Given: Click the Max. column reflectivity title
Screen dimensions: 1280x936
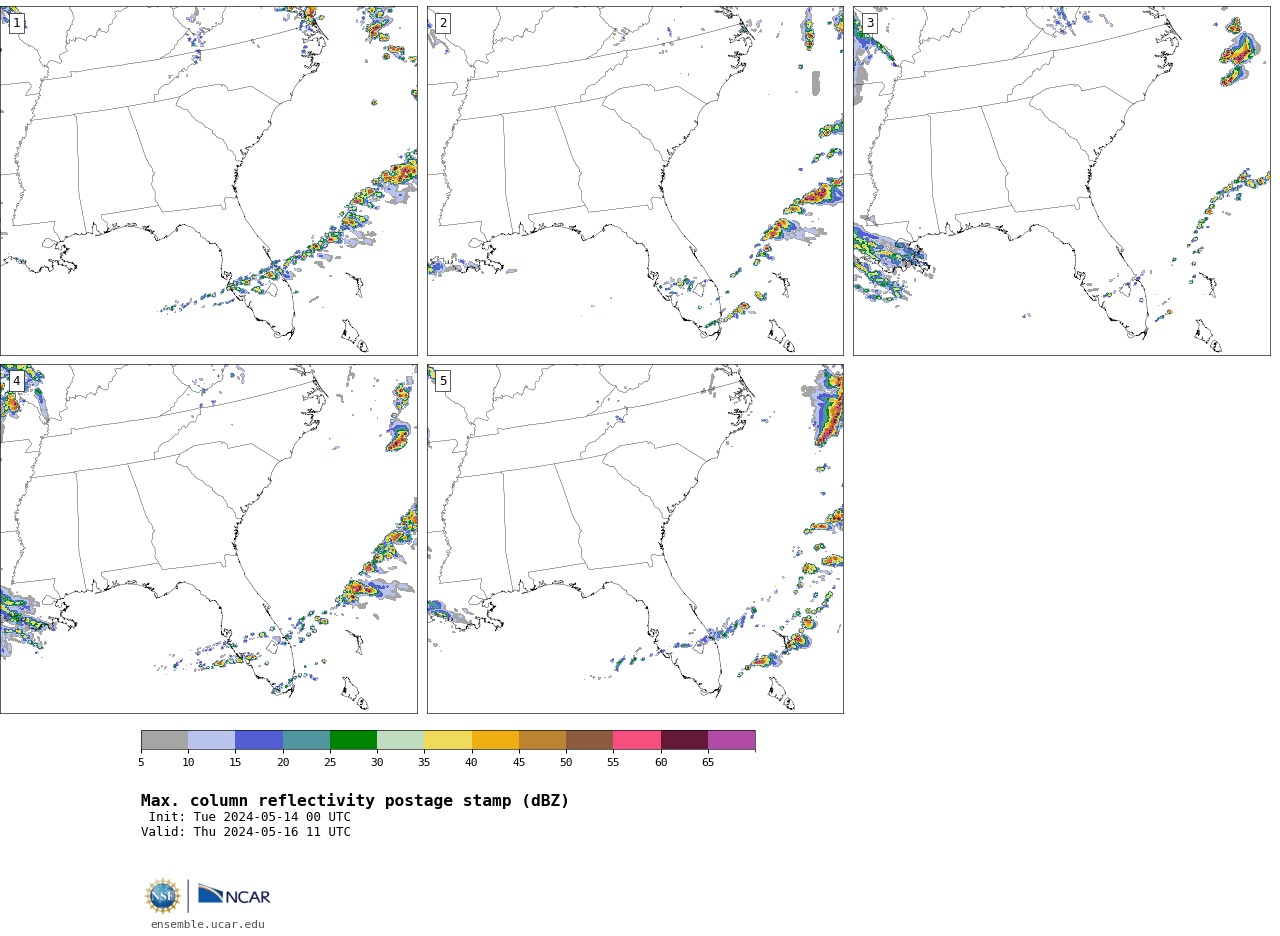Looking at the screenshot, I should [x=355, y=801].
